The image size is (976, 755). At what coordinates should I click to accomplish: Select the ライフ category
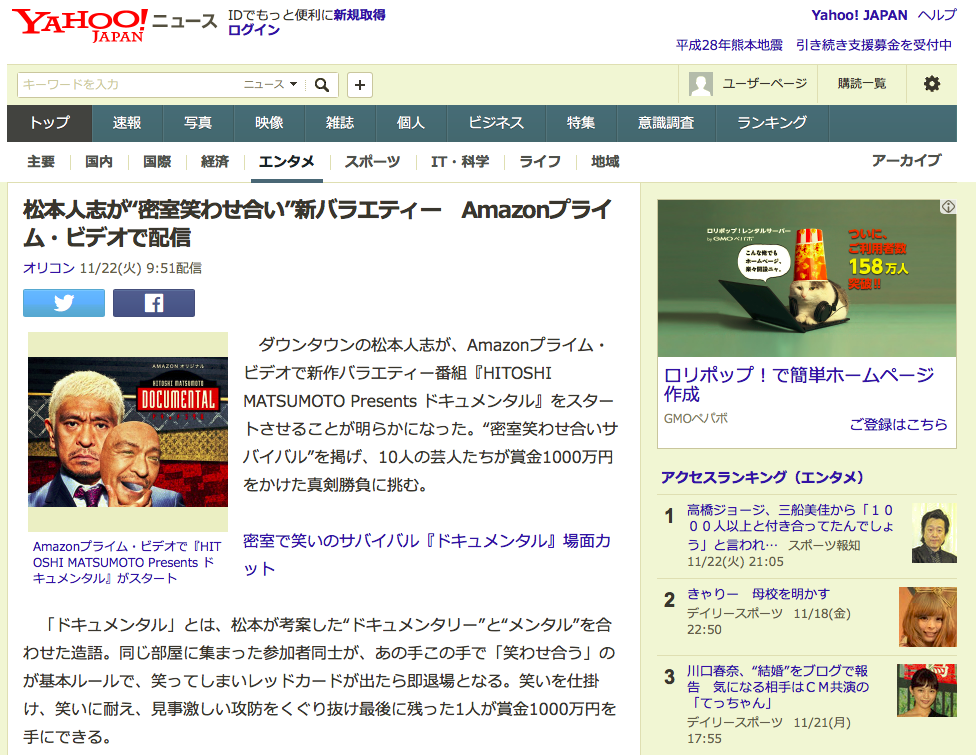point(540,162)
